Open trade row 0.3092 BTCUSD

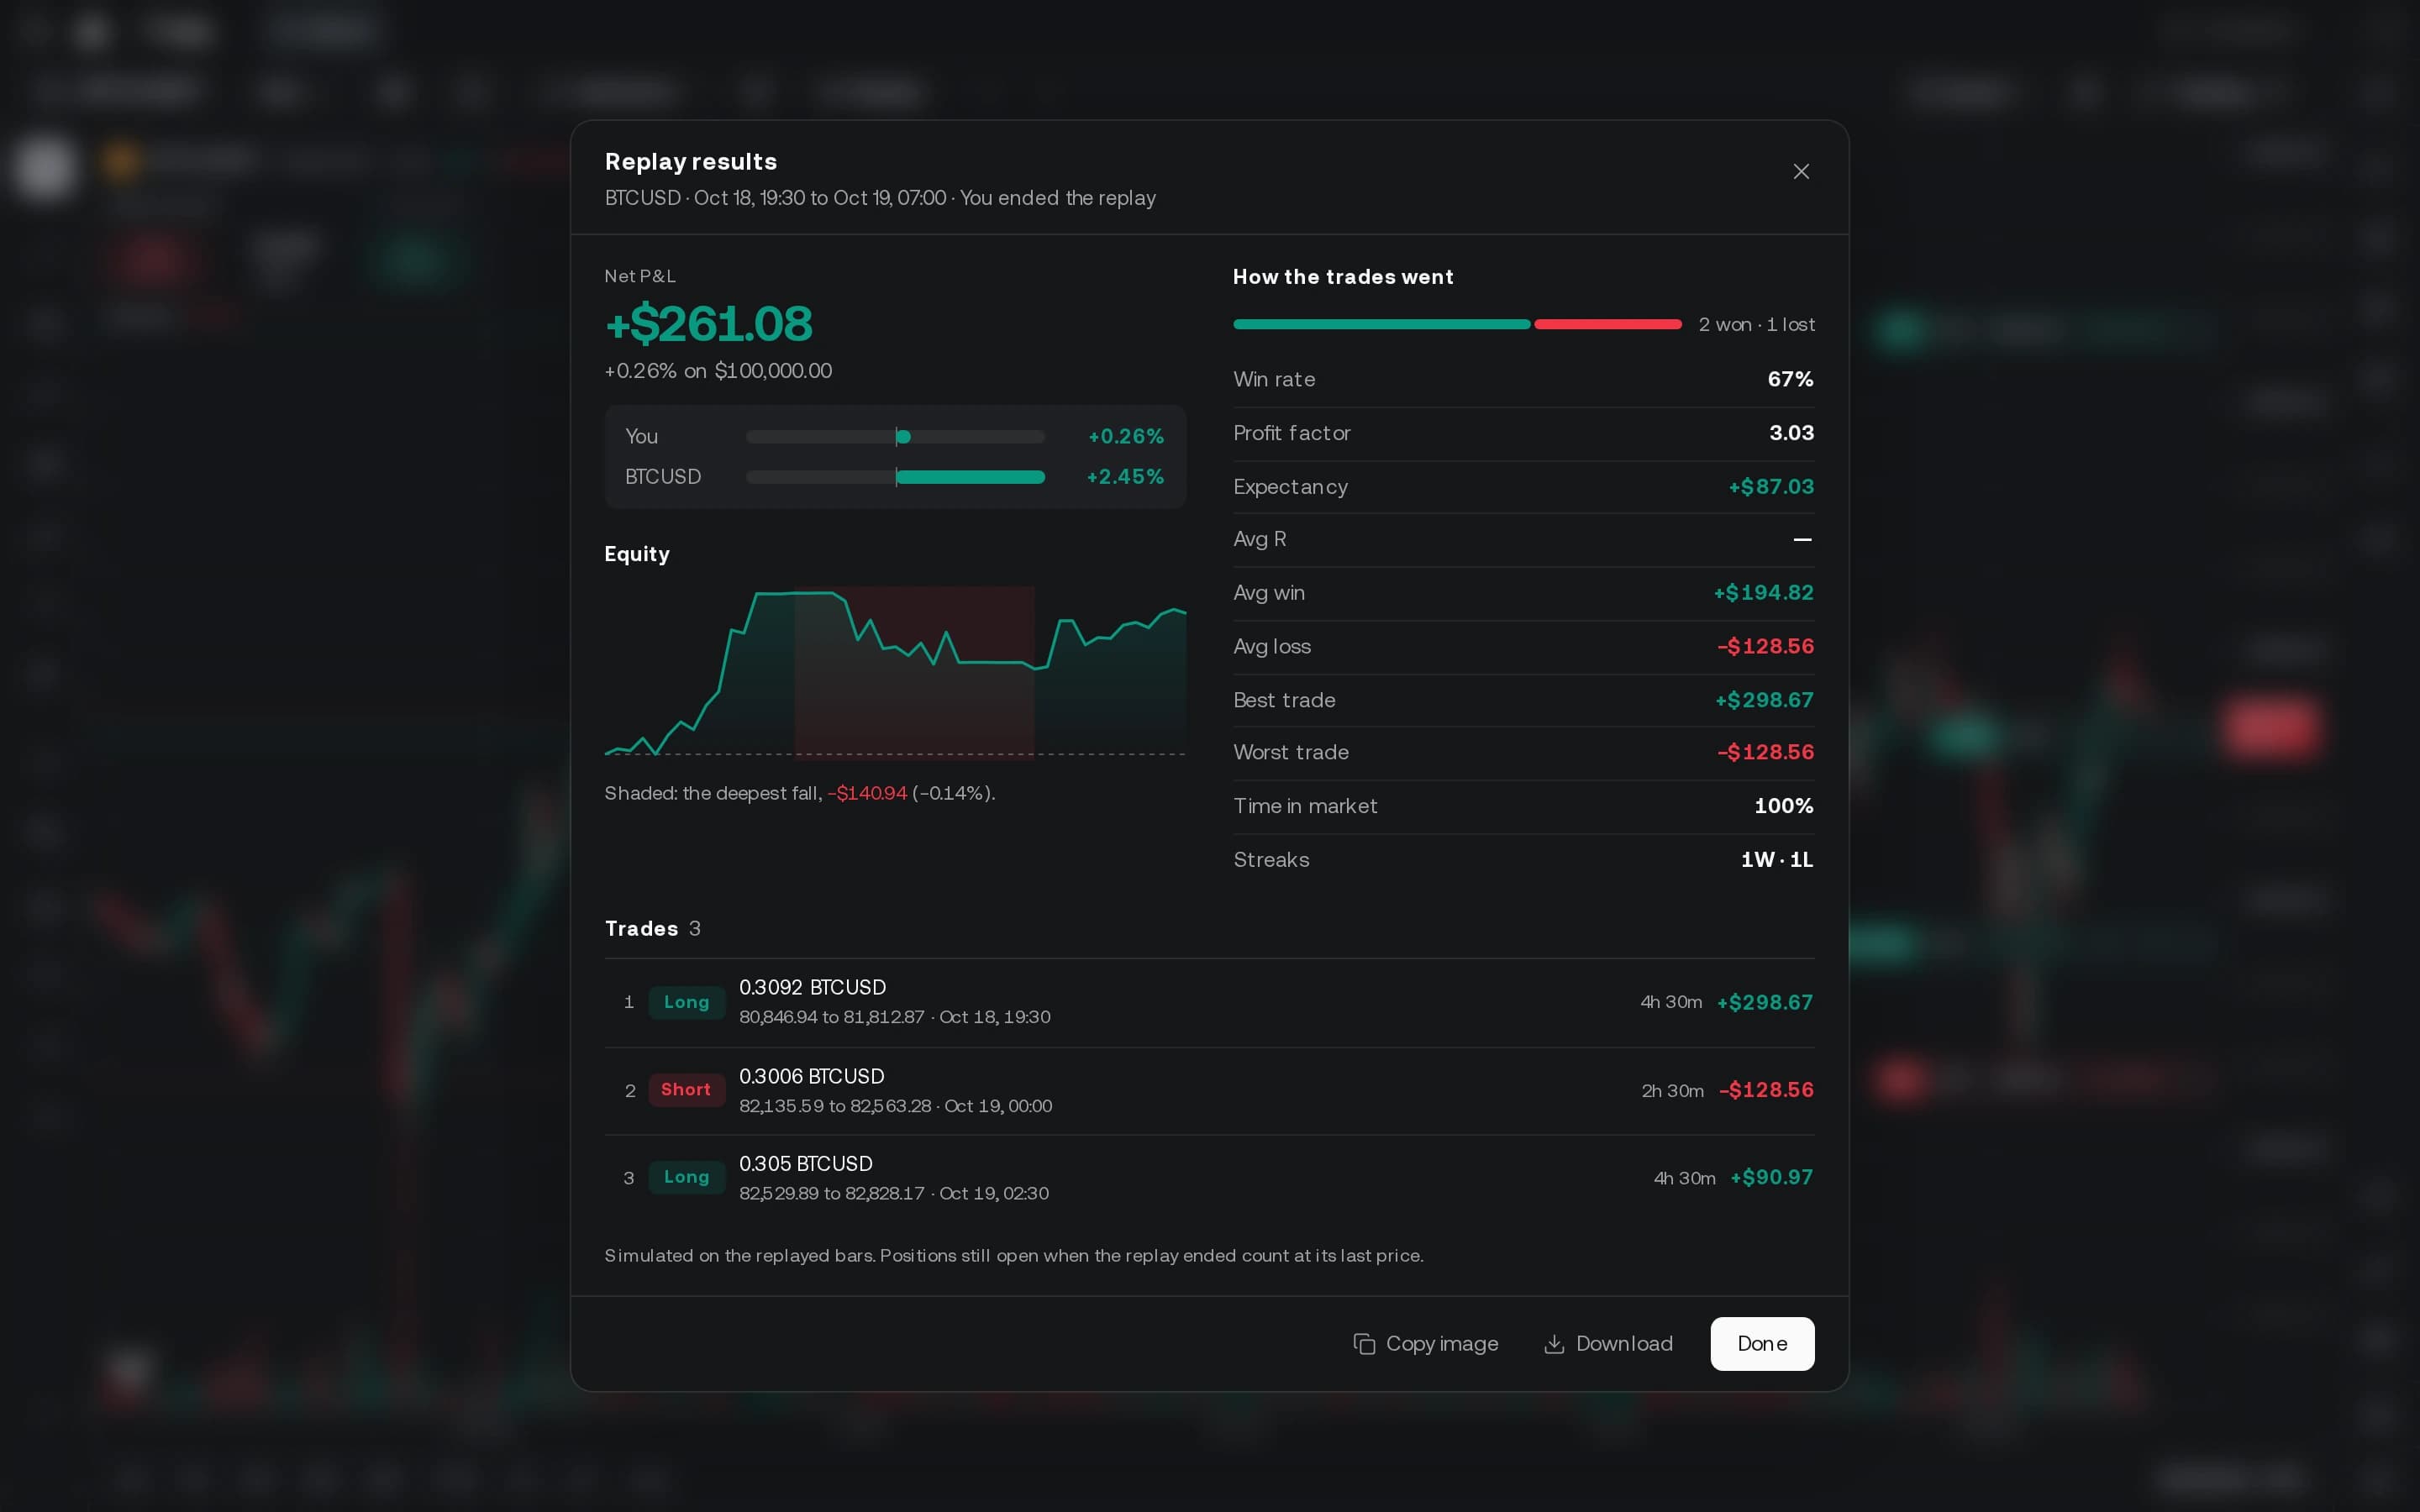pyautogui.click(x=1209, y=1002)
